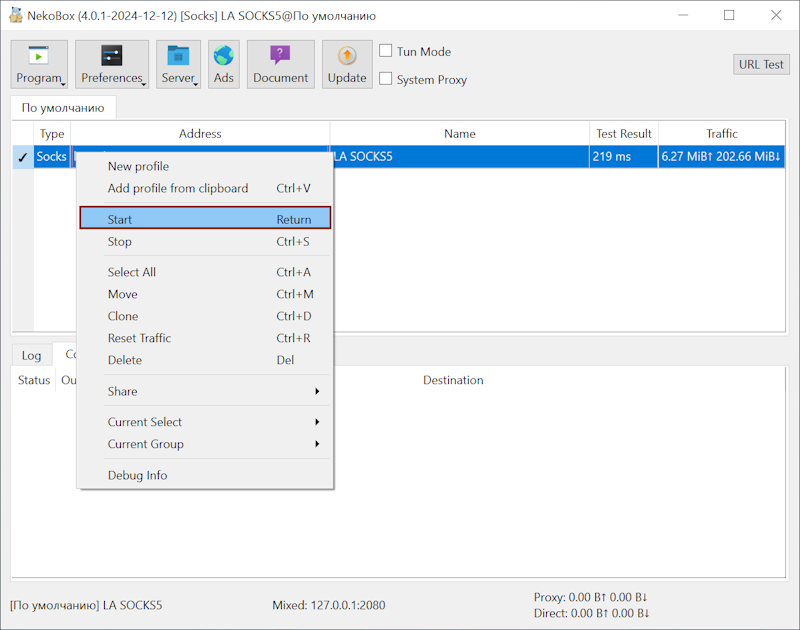Open the Preferences toolbar menu

tap(112, 64)
